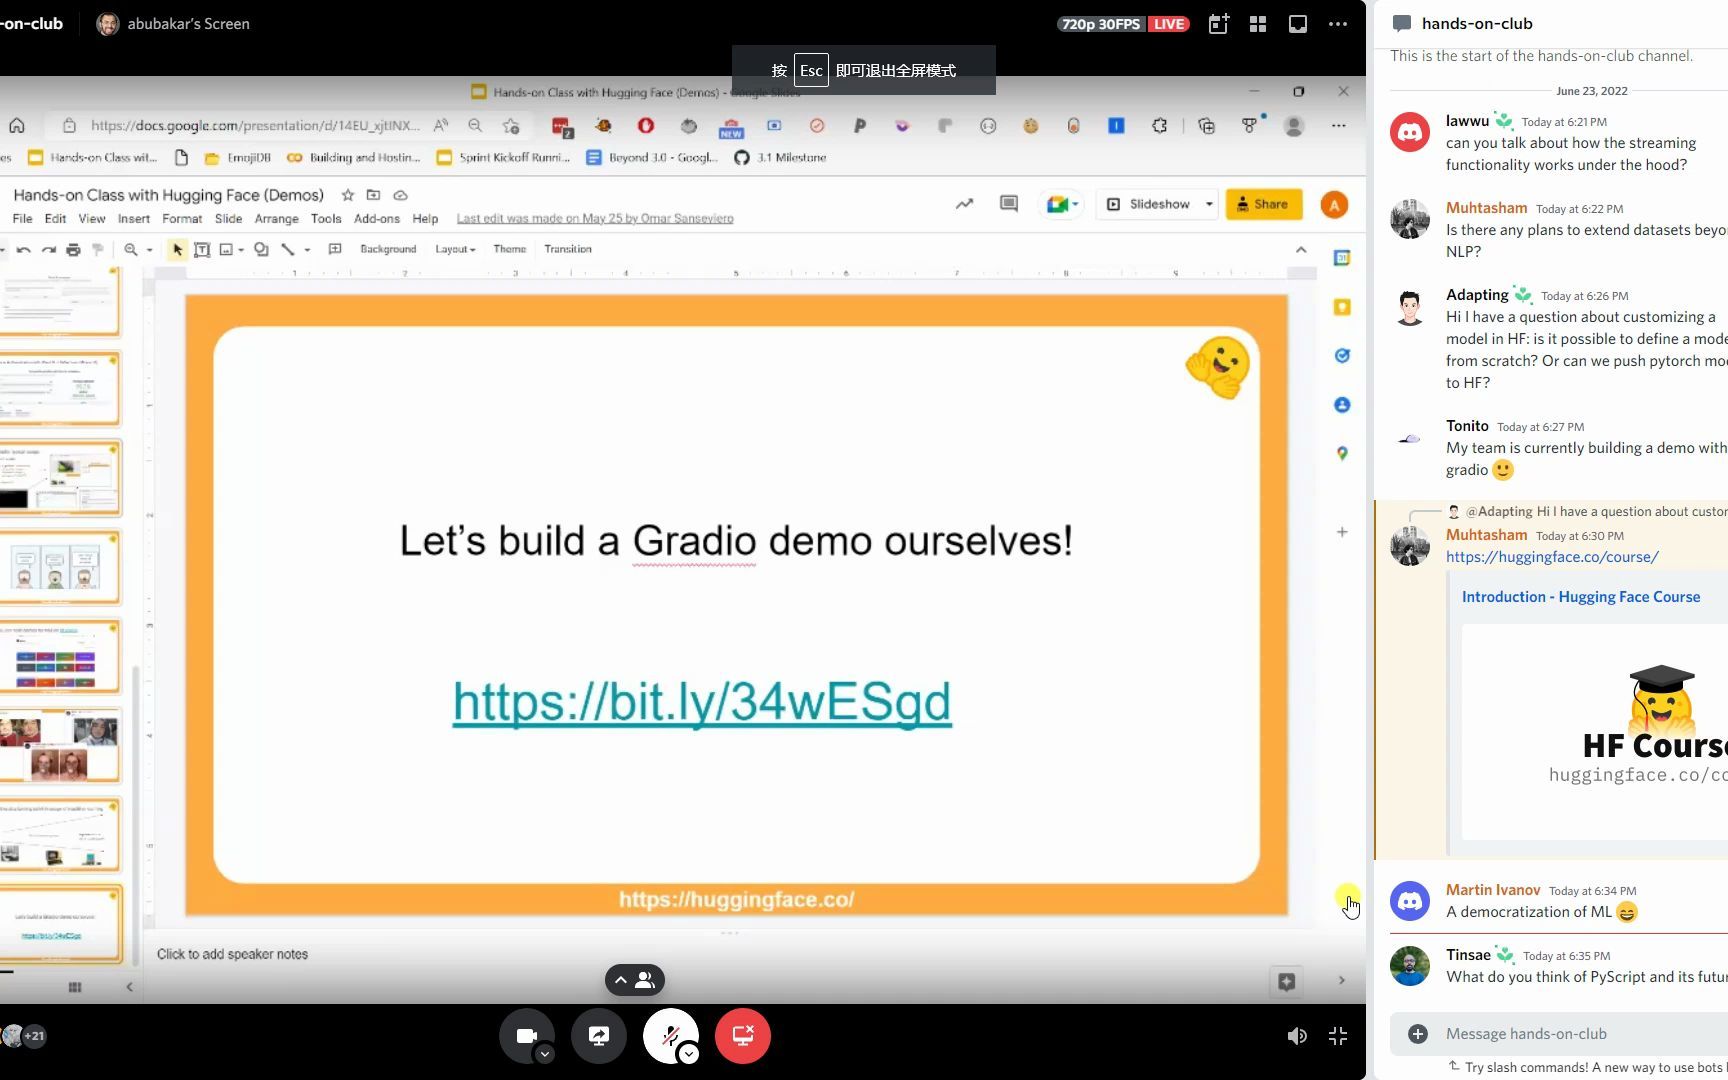Open the three-dot more options in Discord's top bar
Viewport: 1728px width, 1080px height.
(x=1338, y=24)
